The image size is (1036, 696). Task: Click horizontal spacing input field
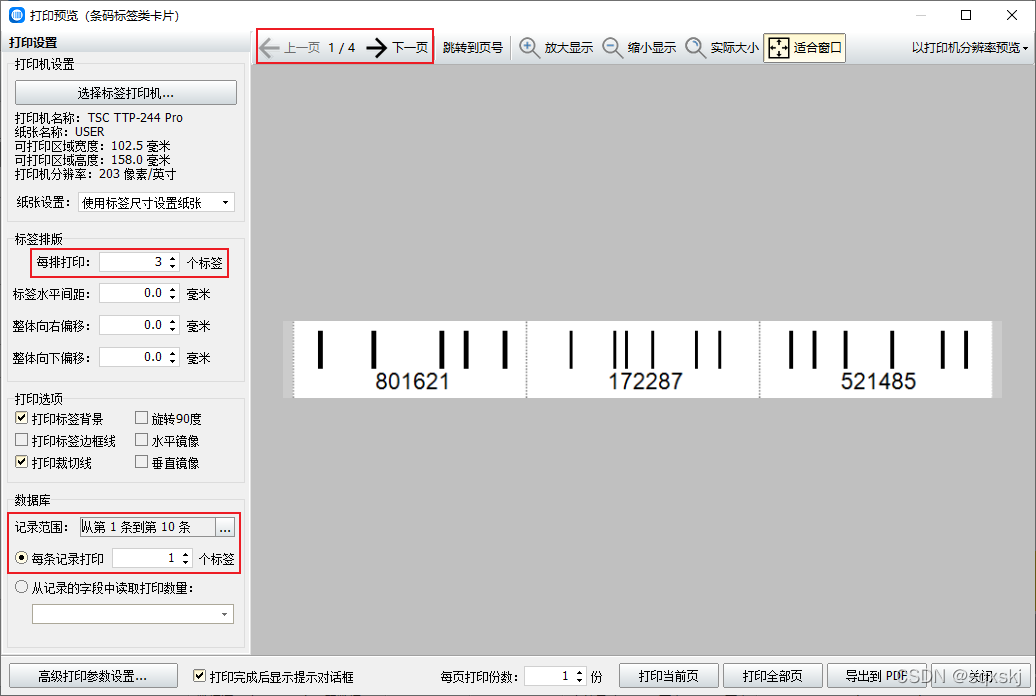click(133, 293)
